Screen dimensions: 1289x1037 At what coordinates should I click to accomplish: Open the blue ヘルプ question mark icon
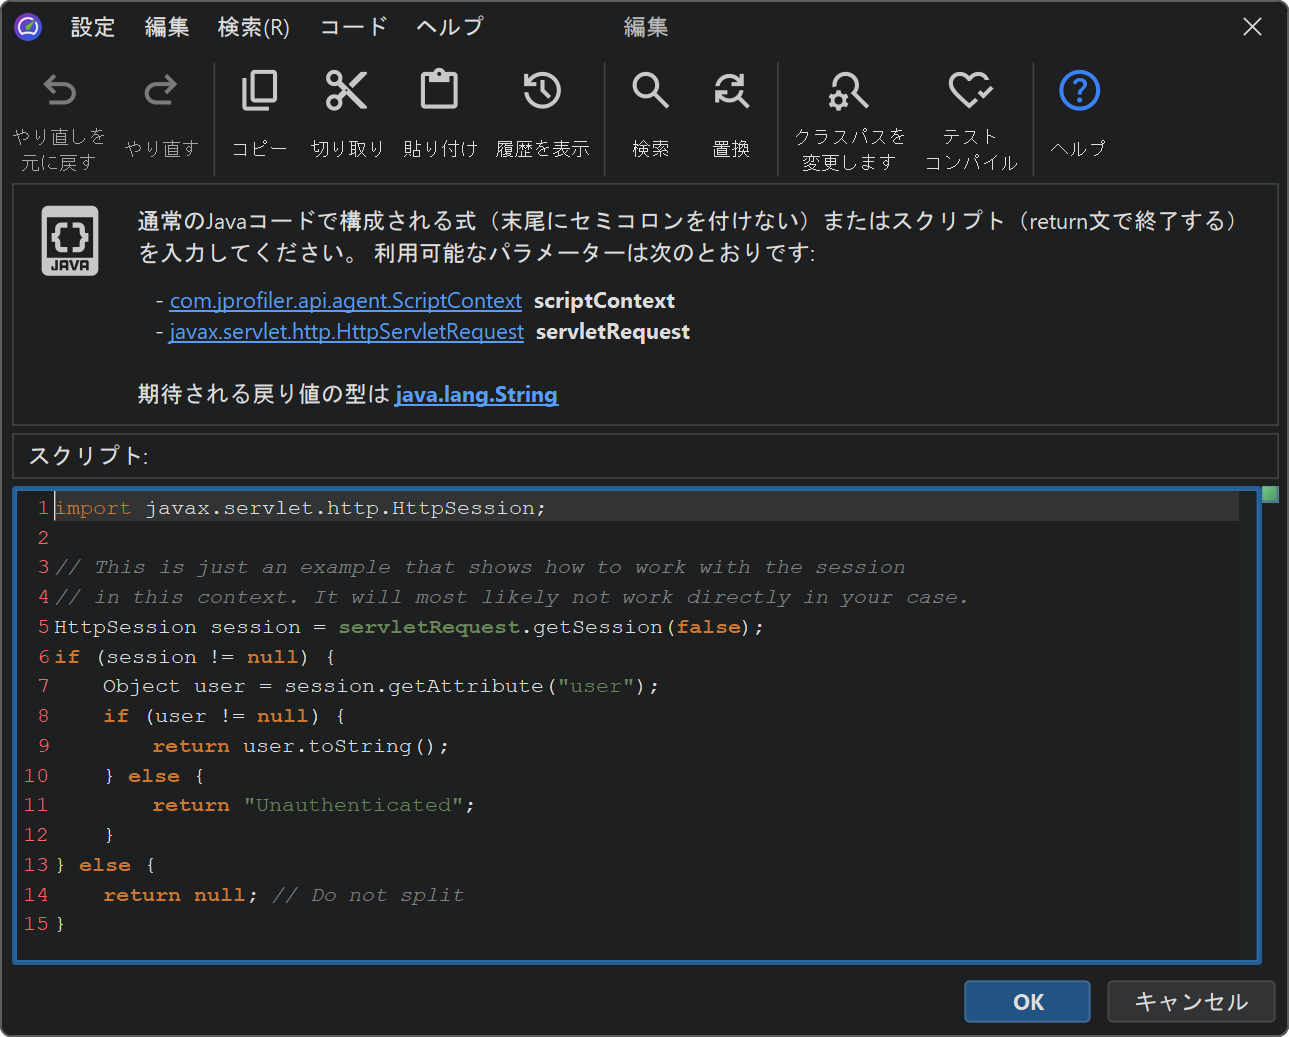tap(1079, 92)
